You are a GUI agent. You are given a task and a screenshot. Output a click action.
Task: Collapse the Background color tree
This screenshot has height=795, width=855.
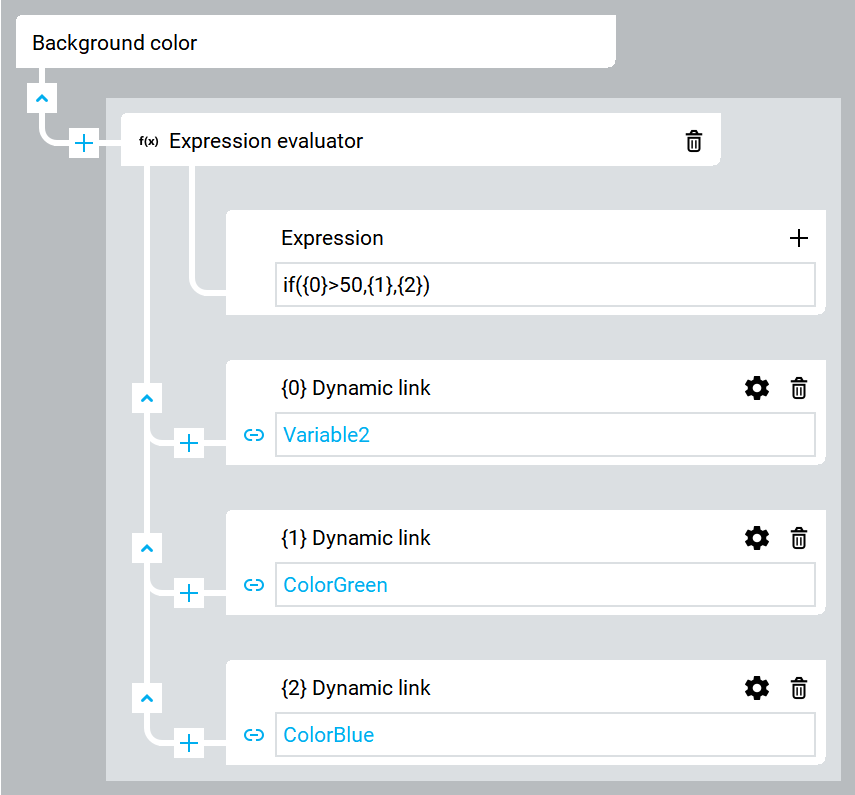[42, 99]
